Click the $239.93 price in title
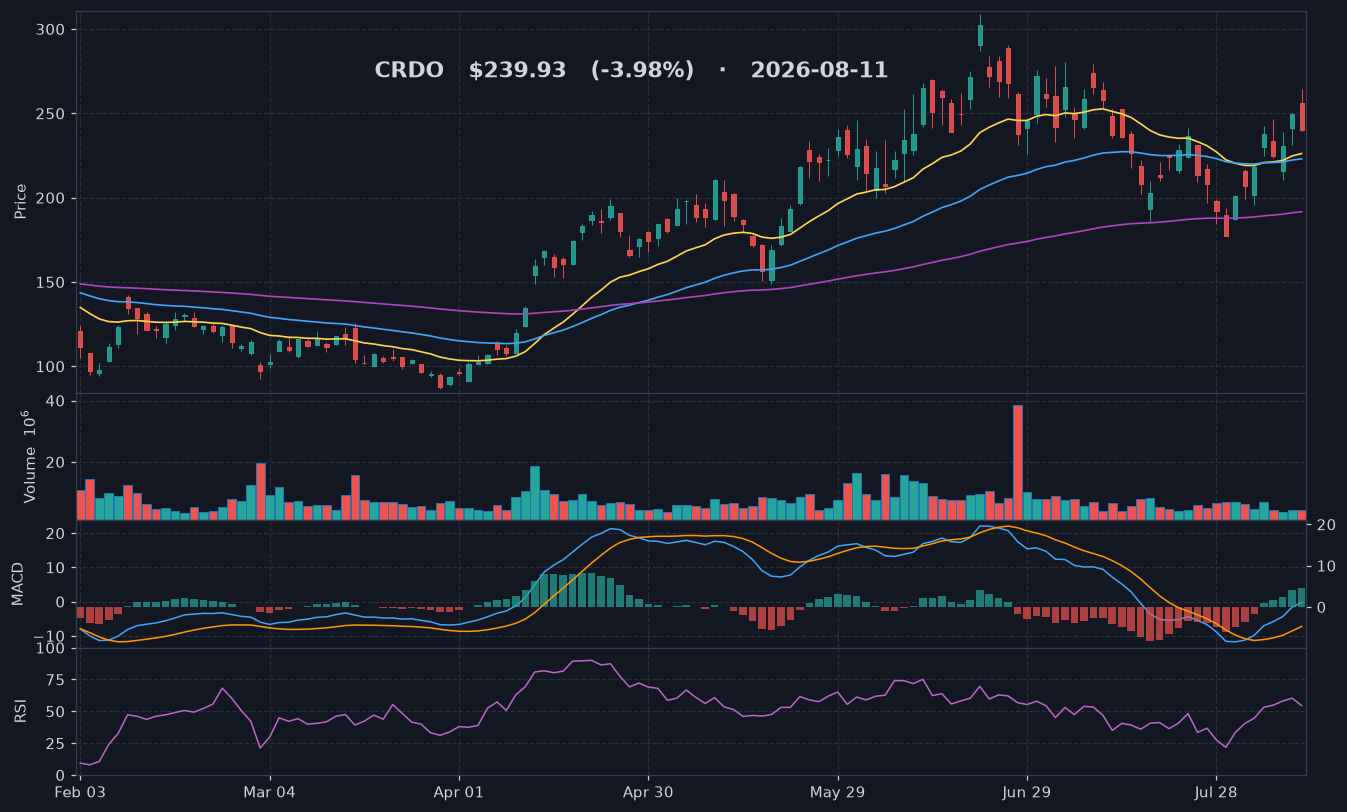 pyautogui.click(x=517, y=71)
